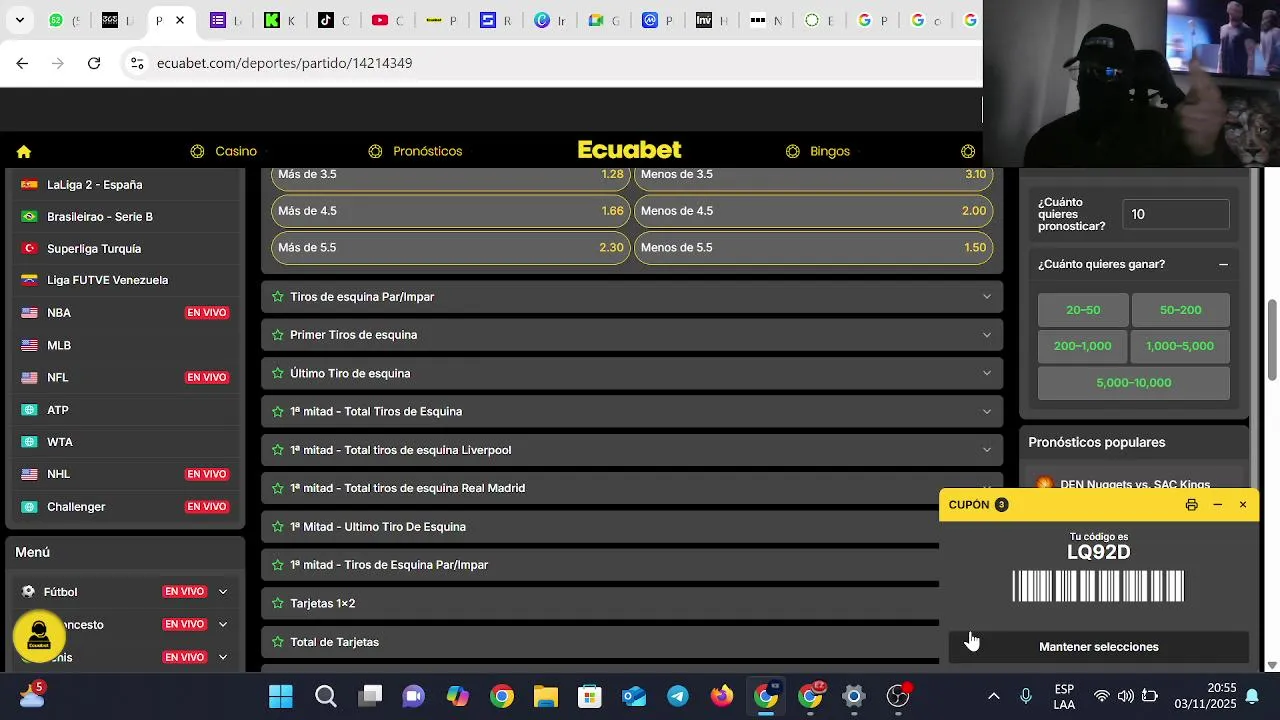Choose the 5,000-10,000 winnings range
The image size is (1280, 720).
(x=1134, y=383)
